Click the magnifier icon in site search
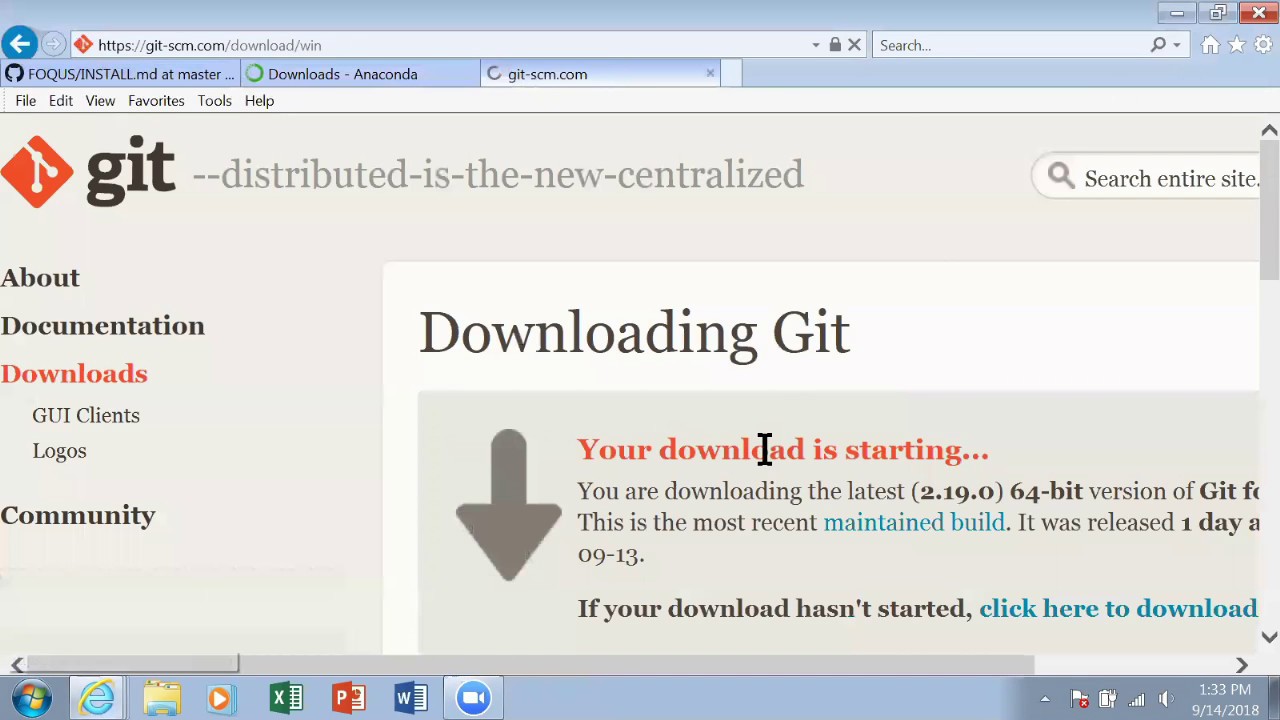 pyautogui.click(x=1061, y=177)
